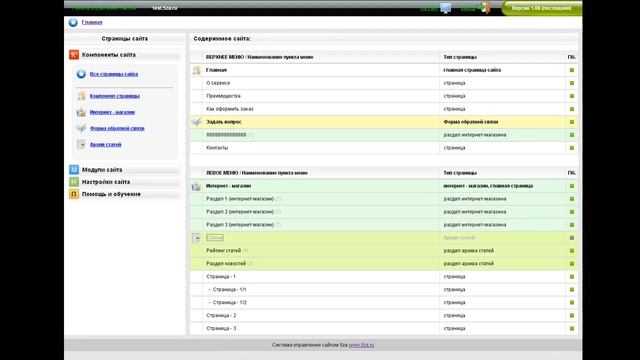
Task: Select the Рейтинг статей row
Action: click(x=384, y=251)
